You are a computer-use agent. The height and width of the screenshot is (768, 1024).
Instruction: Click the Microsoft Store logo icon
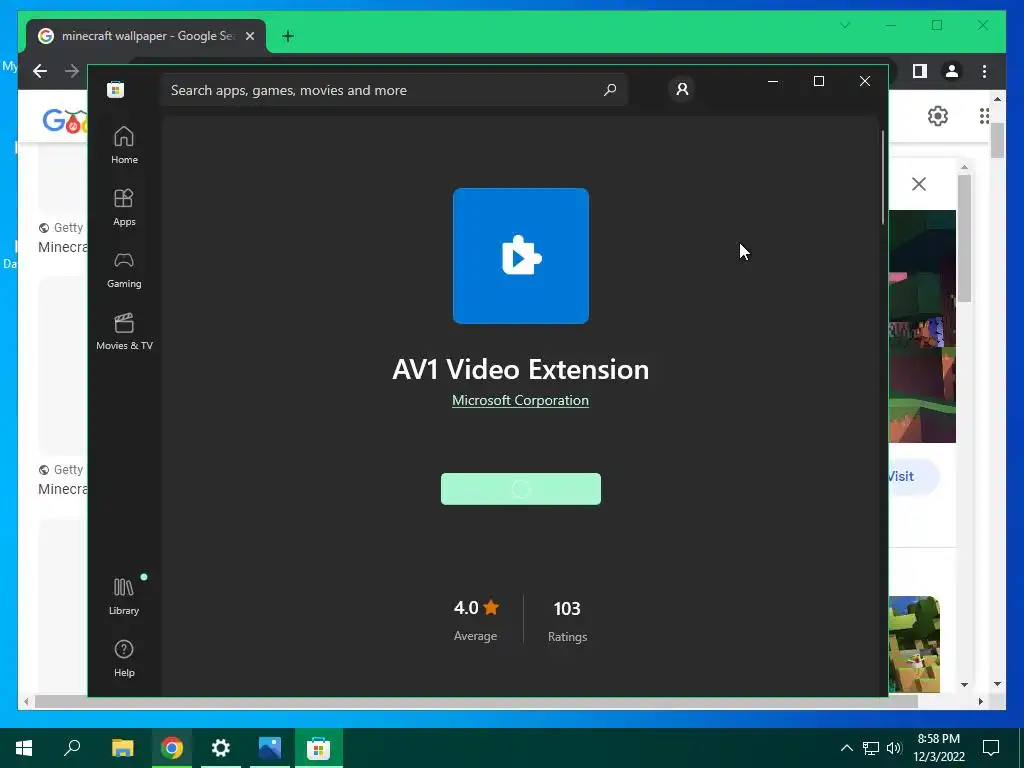(x=116, y=89)
